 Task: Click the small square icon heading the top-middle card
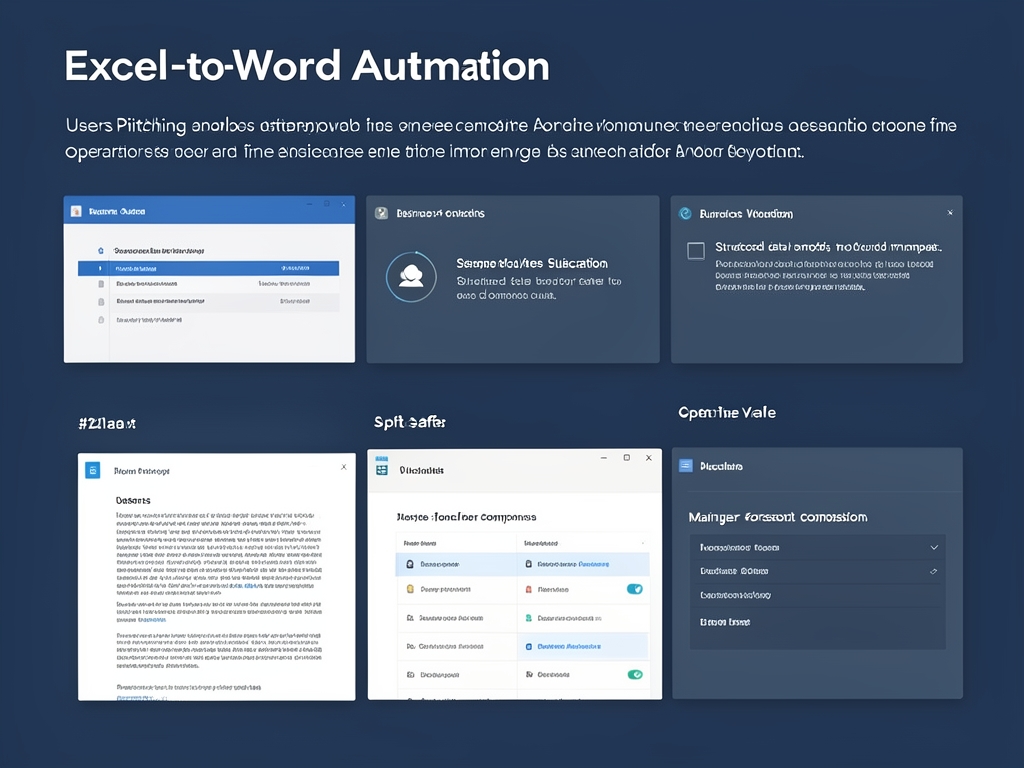(381, 214)
